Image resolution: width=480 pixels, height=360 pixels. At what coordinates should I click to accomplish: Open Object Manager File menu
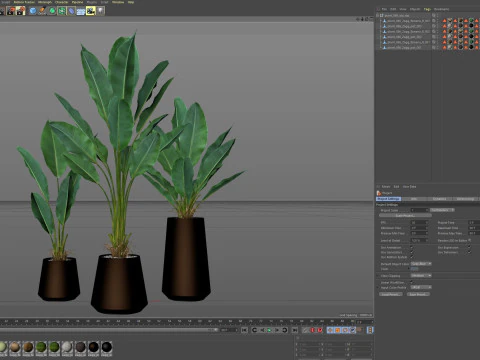coord(384,9)
